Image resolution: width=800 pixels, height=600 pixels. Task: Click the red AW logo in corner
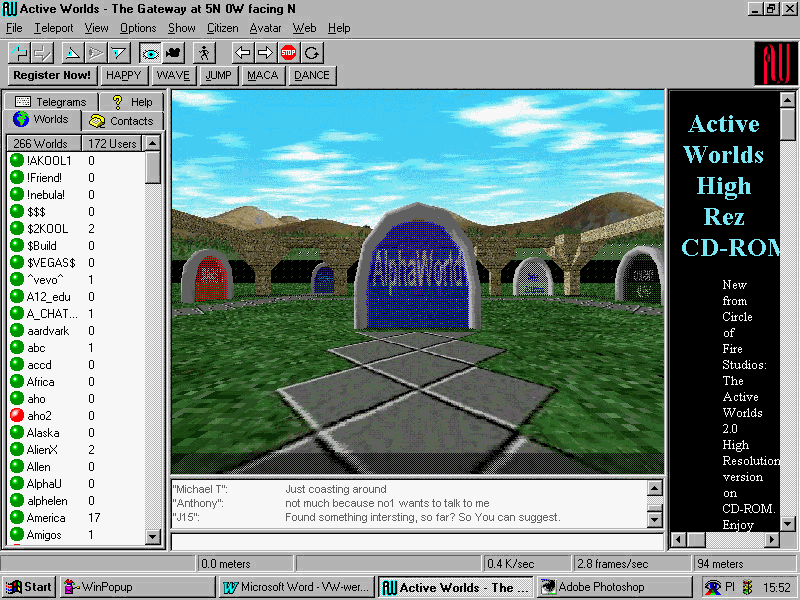(776, 63)
